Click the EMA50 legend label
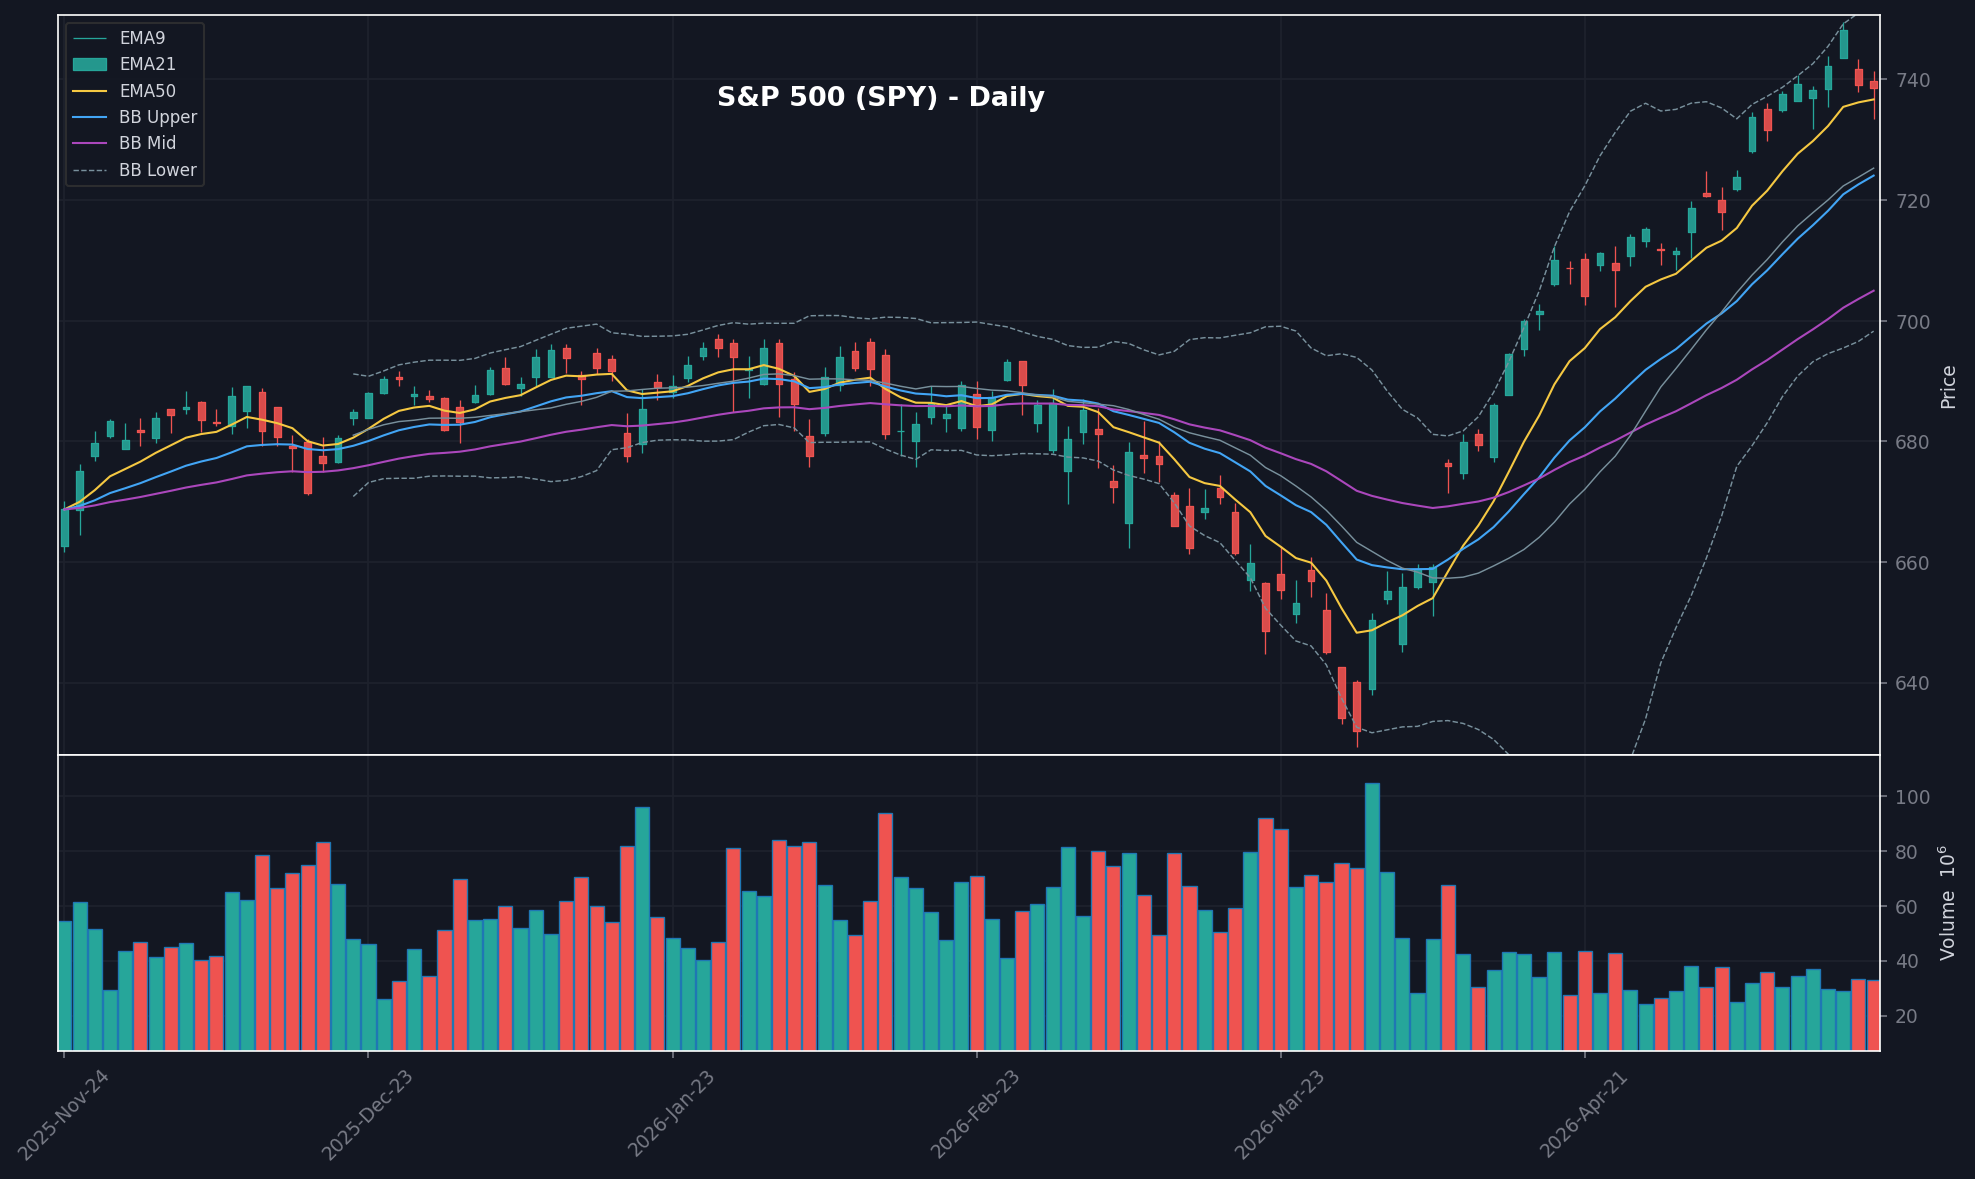Viewport: 1975px width, 1179px height. 147,91
